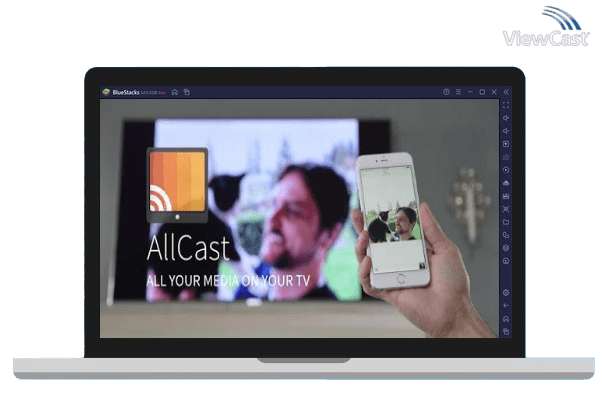
Task: Open the settings gear in the sidebar
Action: pos(506,292)
